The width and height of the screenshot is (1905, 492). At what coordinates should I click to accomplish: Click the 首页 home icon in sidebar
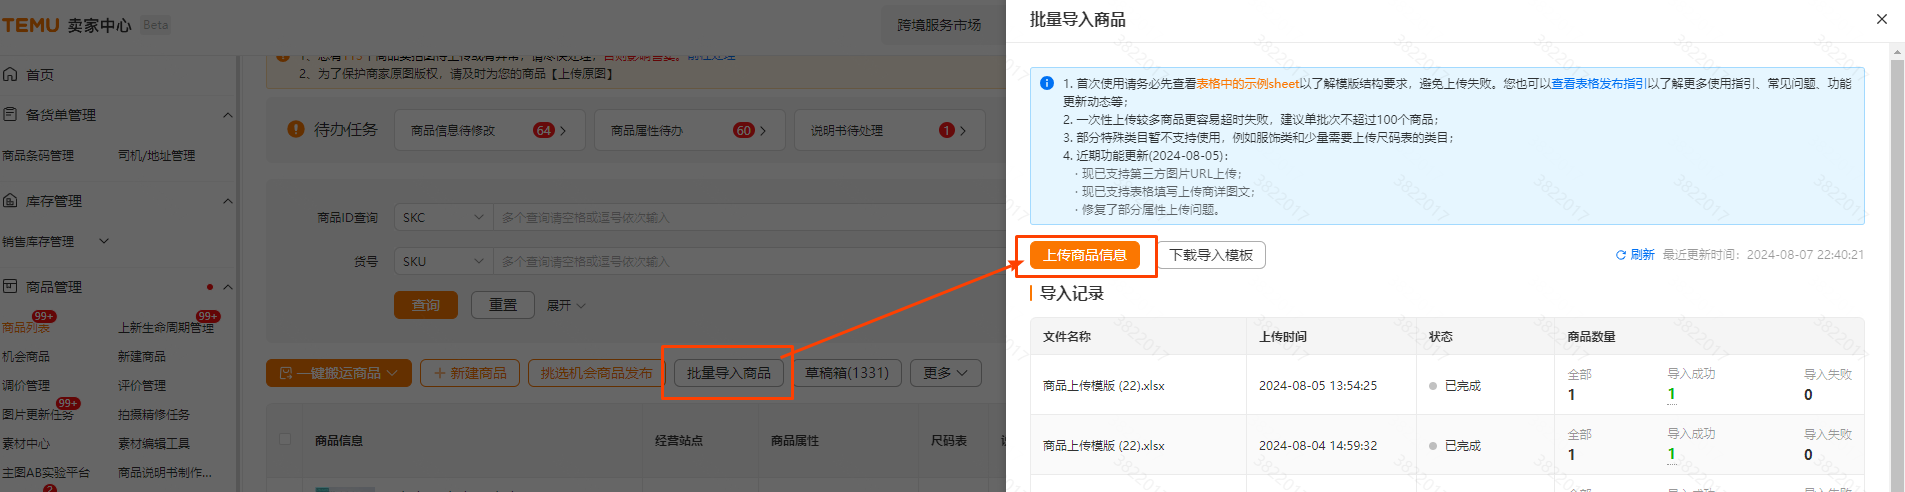point(11,74)
